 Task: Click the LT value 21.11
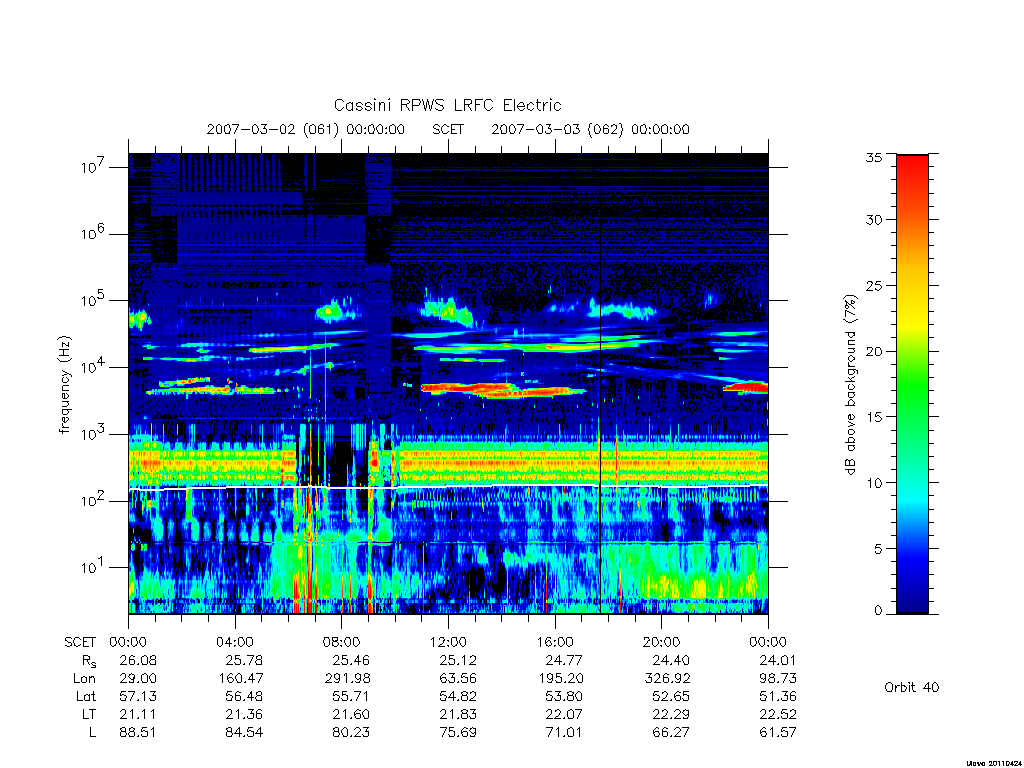click(x=138, y=714)
